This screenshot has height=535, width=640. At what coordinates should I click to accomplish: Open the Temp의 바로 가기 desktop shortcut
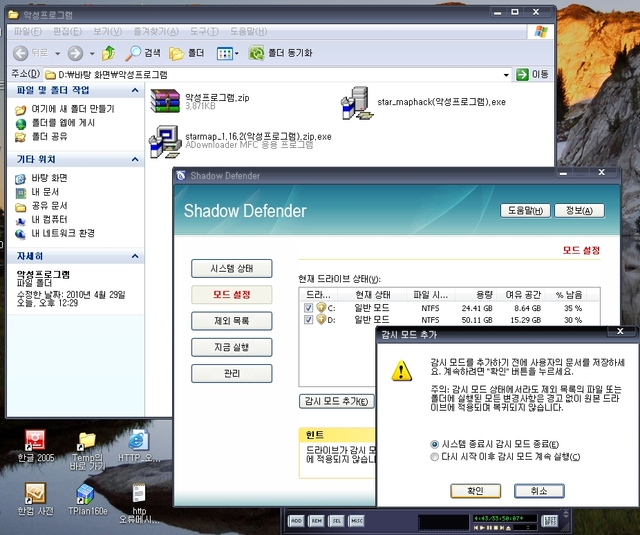[87, 451]
